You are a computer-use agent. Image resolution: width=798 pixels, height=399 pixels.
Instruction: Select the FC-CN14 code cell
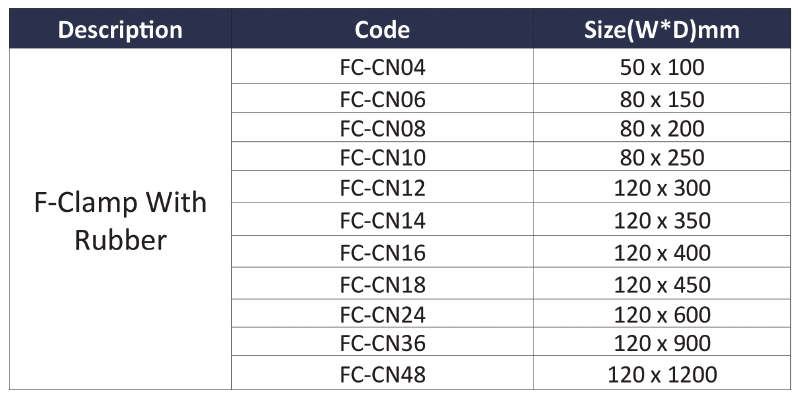(x=382, y=219)
